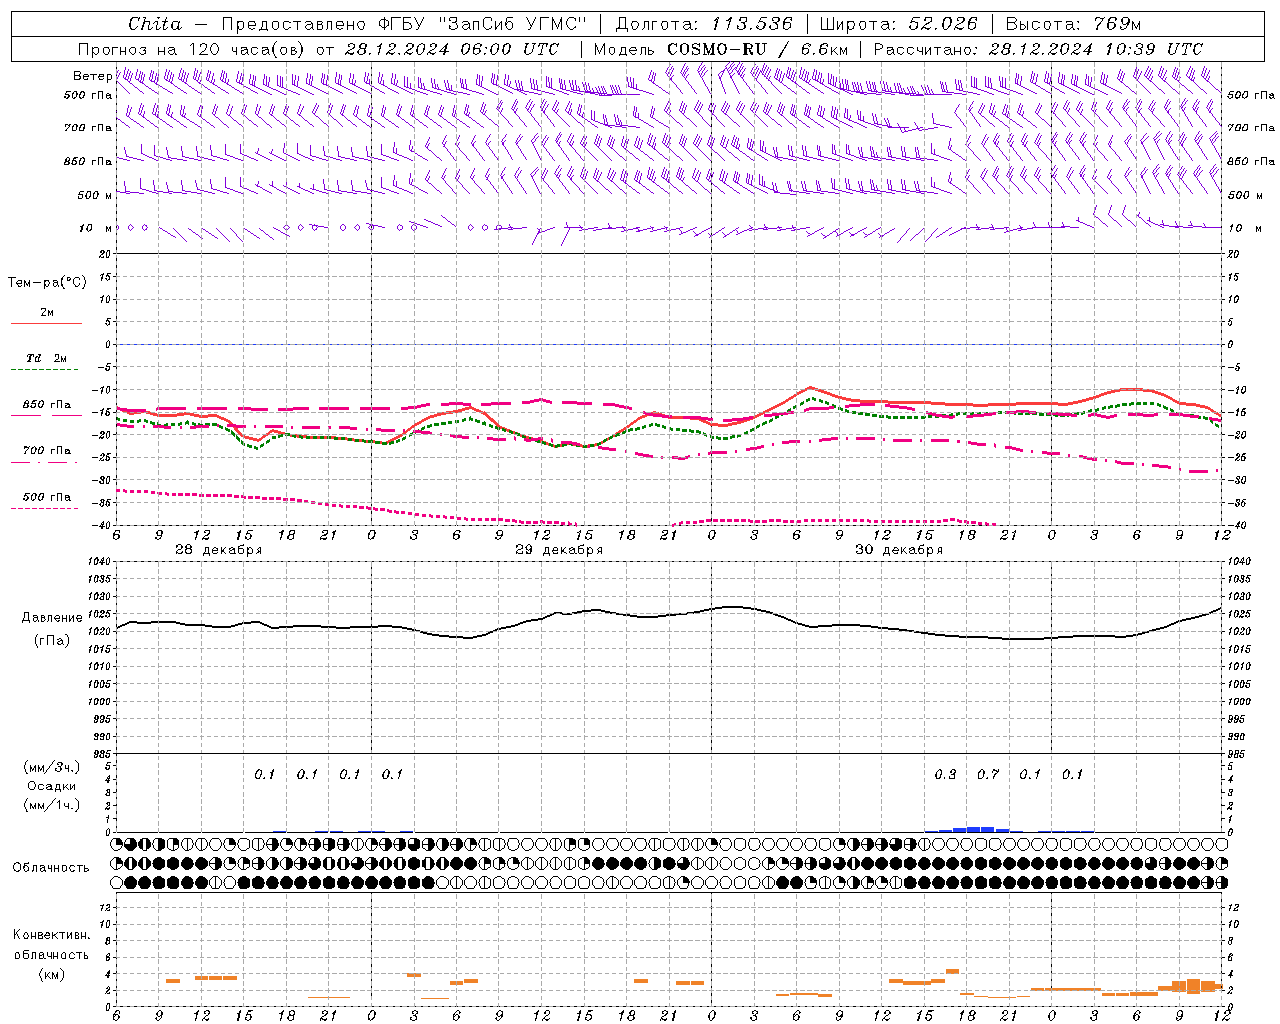Click 'Рассчитано: 28.12.2024 10:39 UTC' timestamp
Screen dimensions: 1280x1024
pyautogui.click(x=1038, y=49)
